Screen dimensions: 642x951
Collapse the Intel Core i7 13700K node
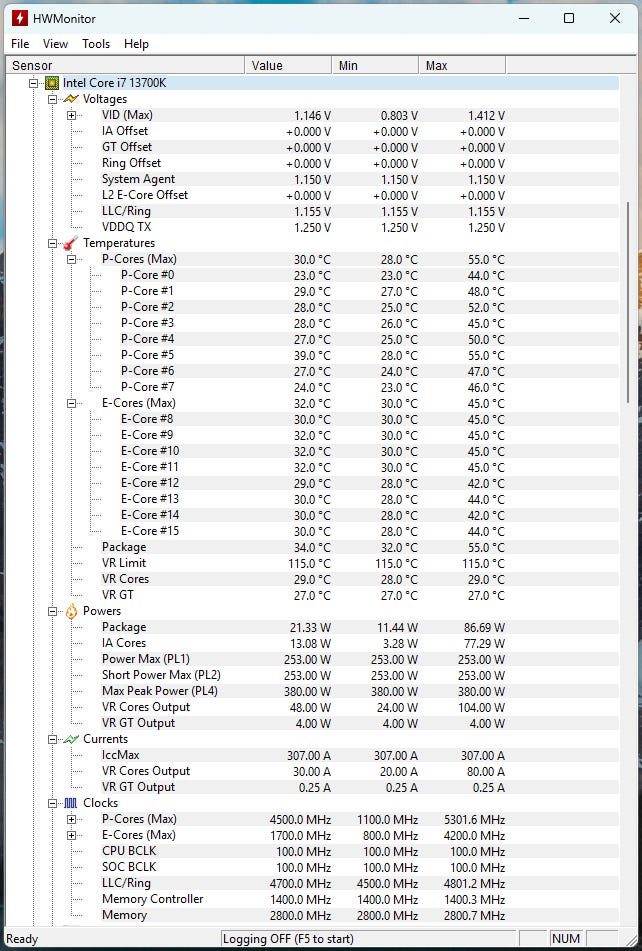tap(33, 83)
